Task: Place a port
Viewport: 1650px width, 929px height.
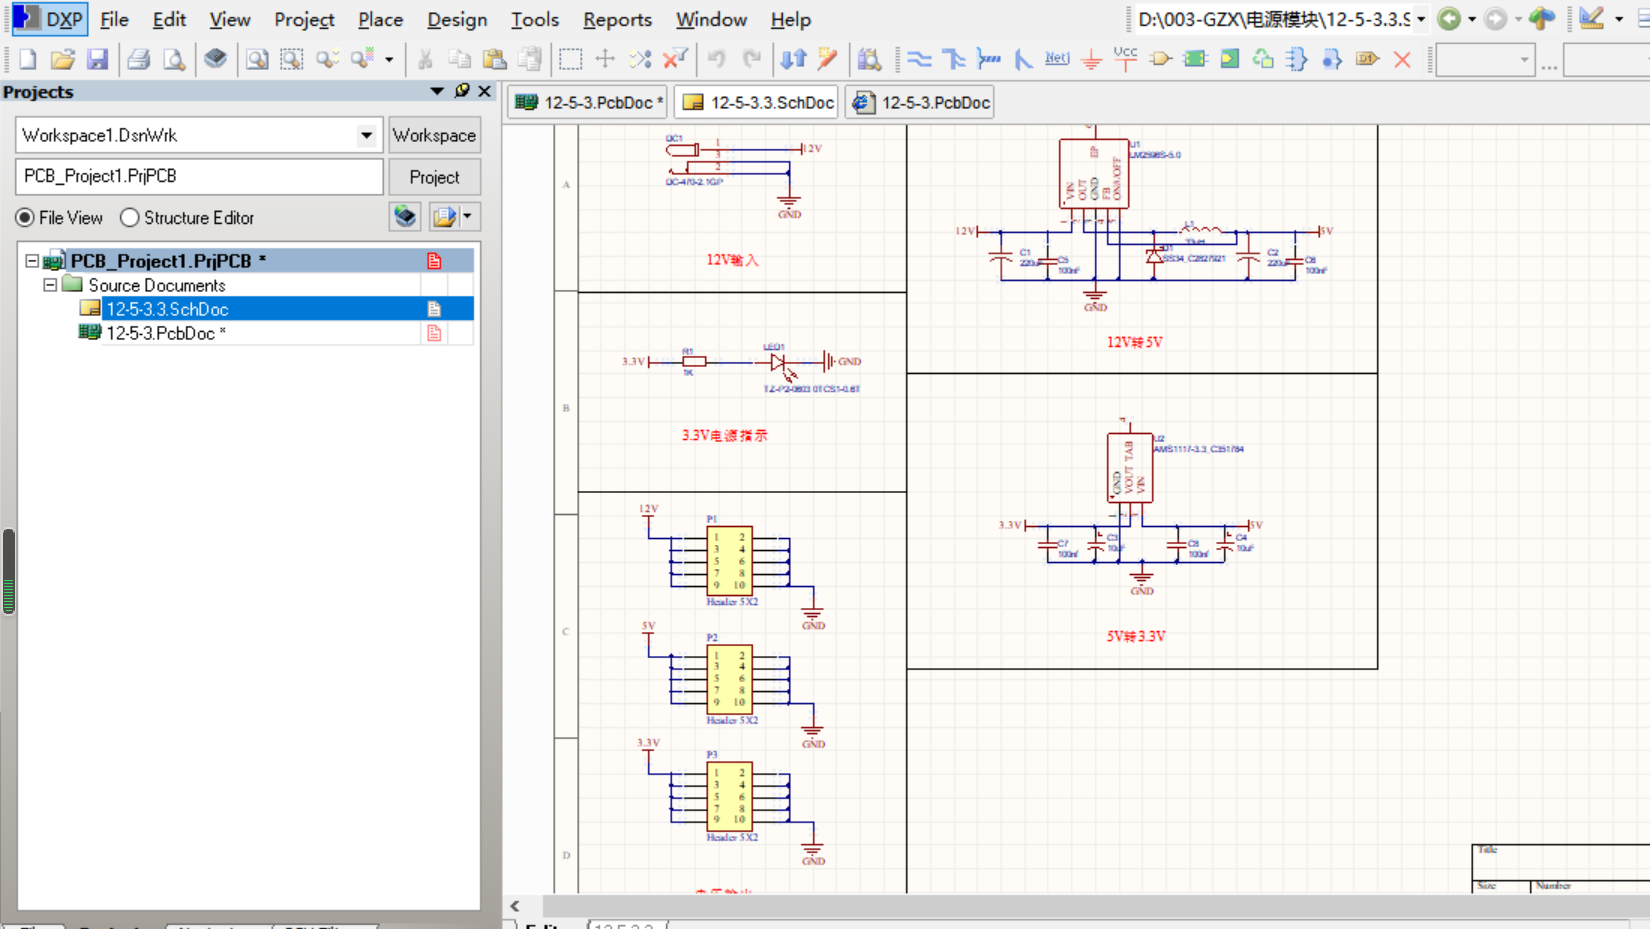Action: 1367,59
